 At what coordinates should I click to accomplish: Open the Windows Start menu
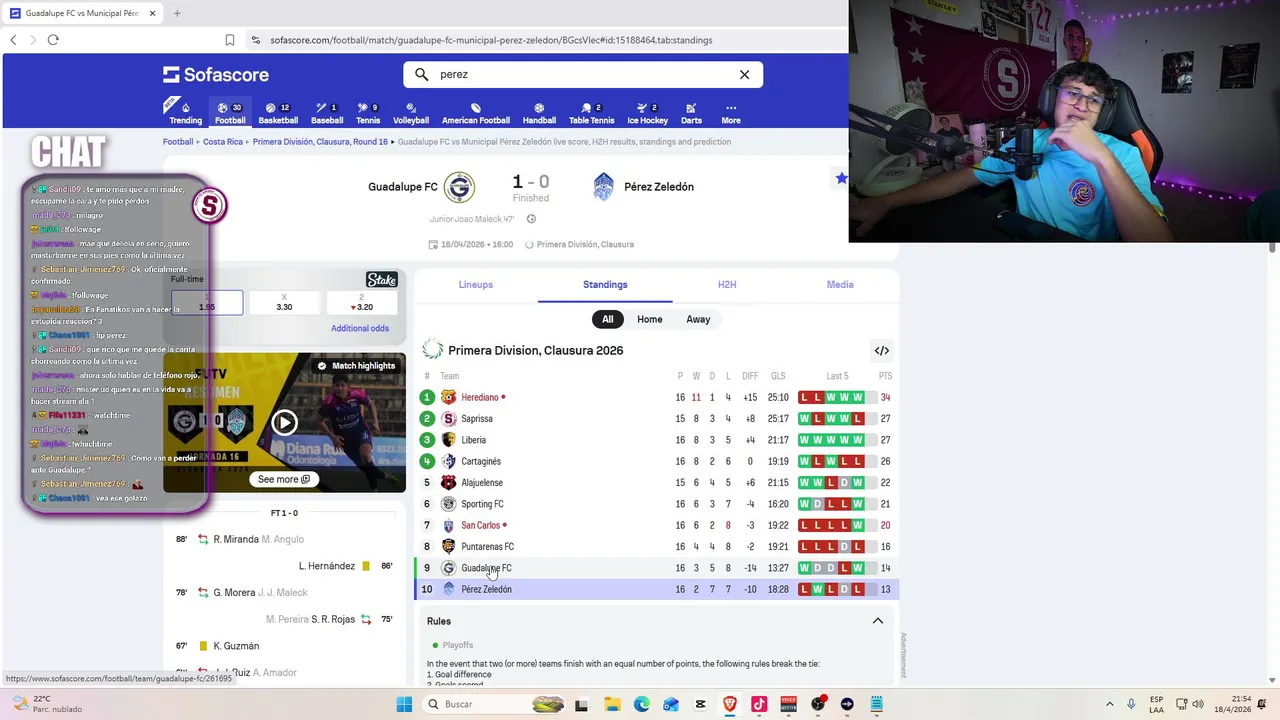(x=404, y=704)
